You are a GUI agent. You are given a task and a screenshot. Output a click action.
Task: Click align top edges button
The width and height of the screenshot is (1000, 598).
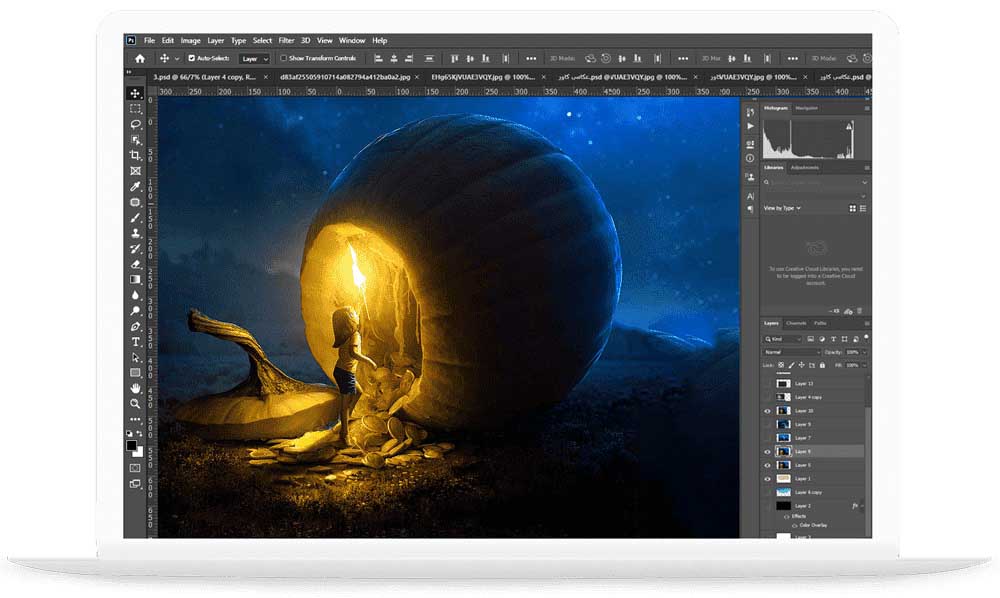(455, 59)
